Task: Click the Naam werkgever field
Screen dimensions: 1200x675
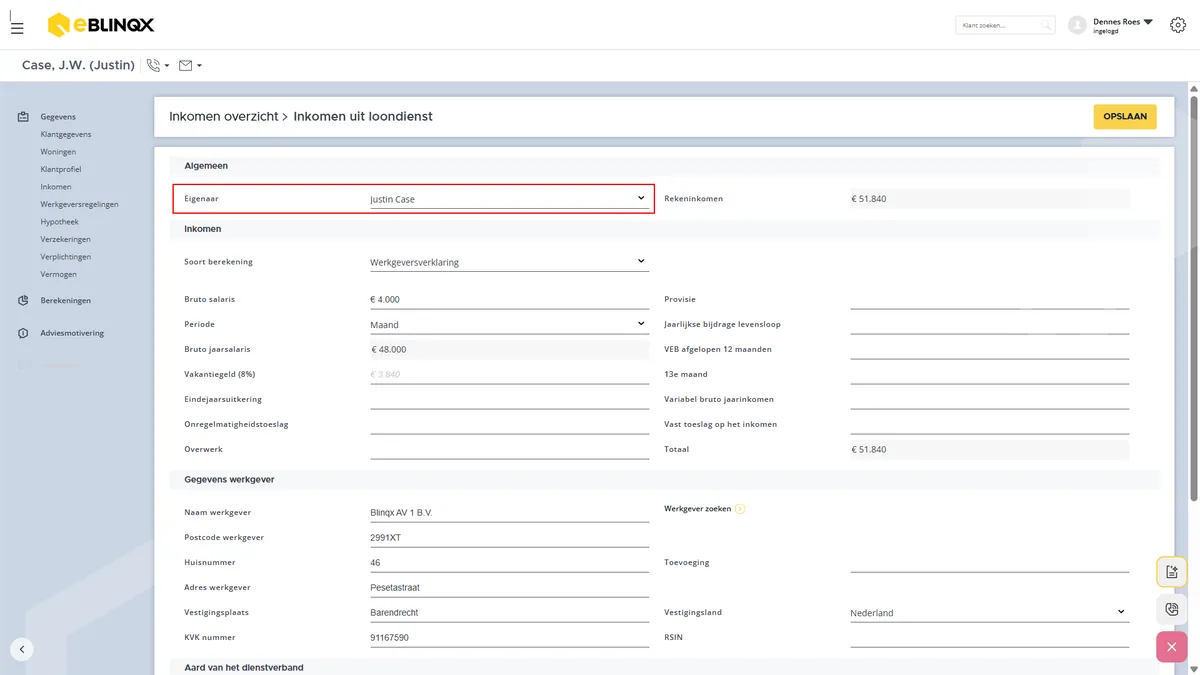Action: 509,512
